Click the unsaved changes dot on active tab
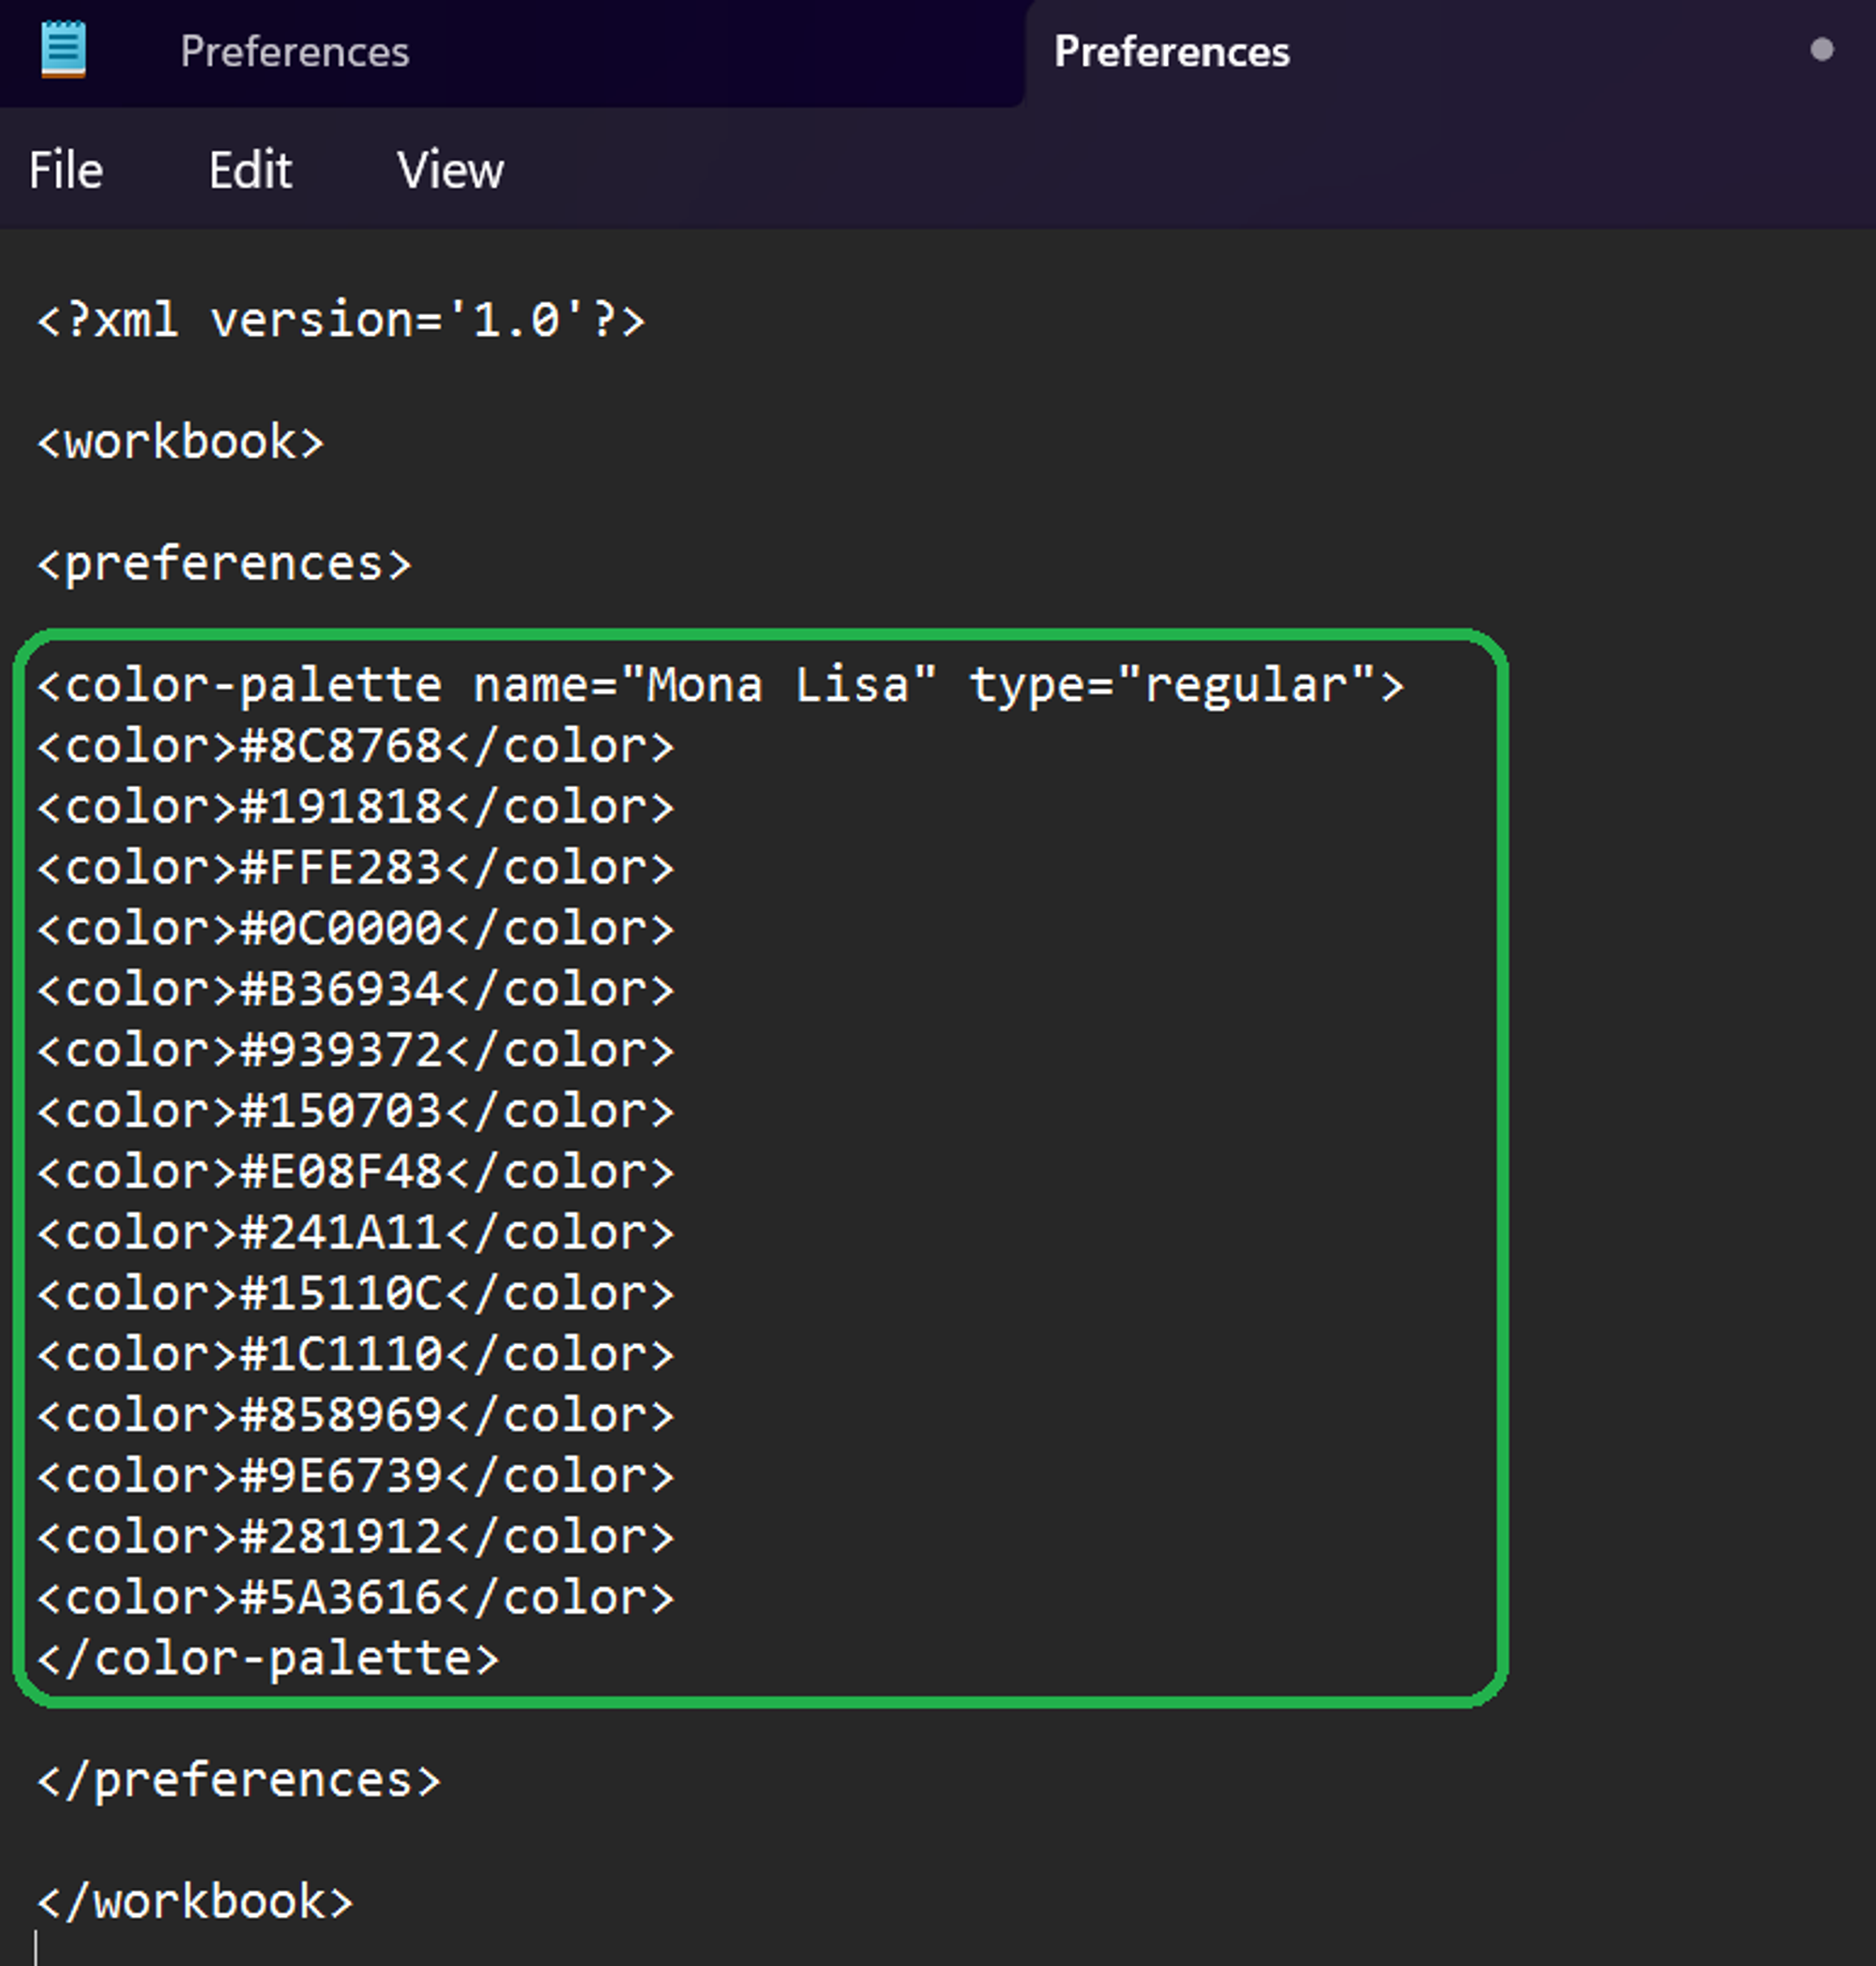The image size is (1876, 1966). click(x=1821, y=50)
